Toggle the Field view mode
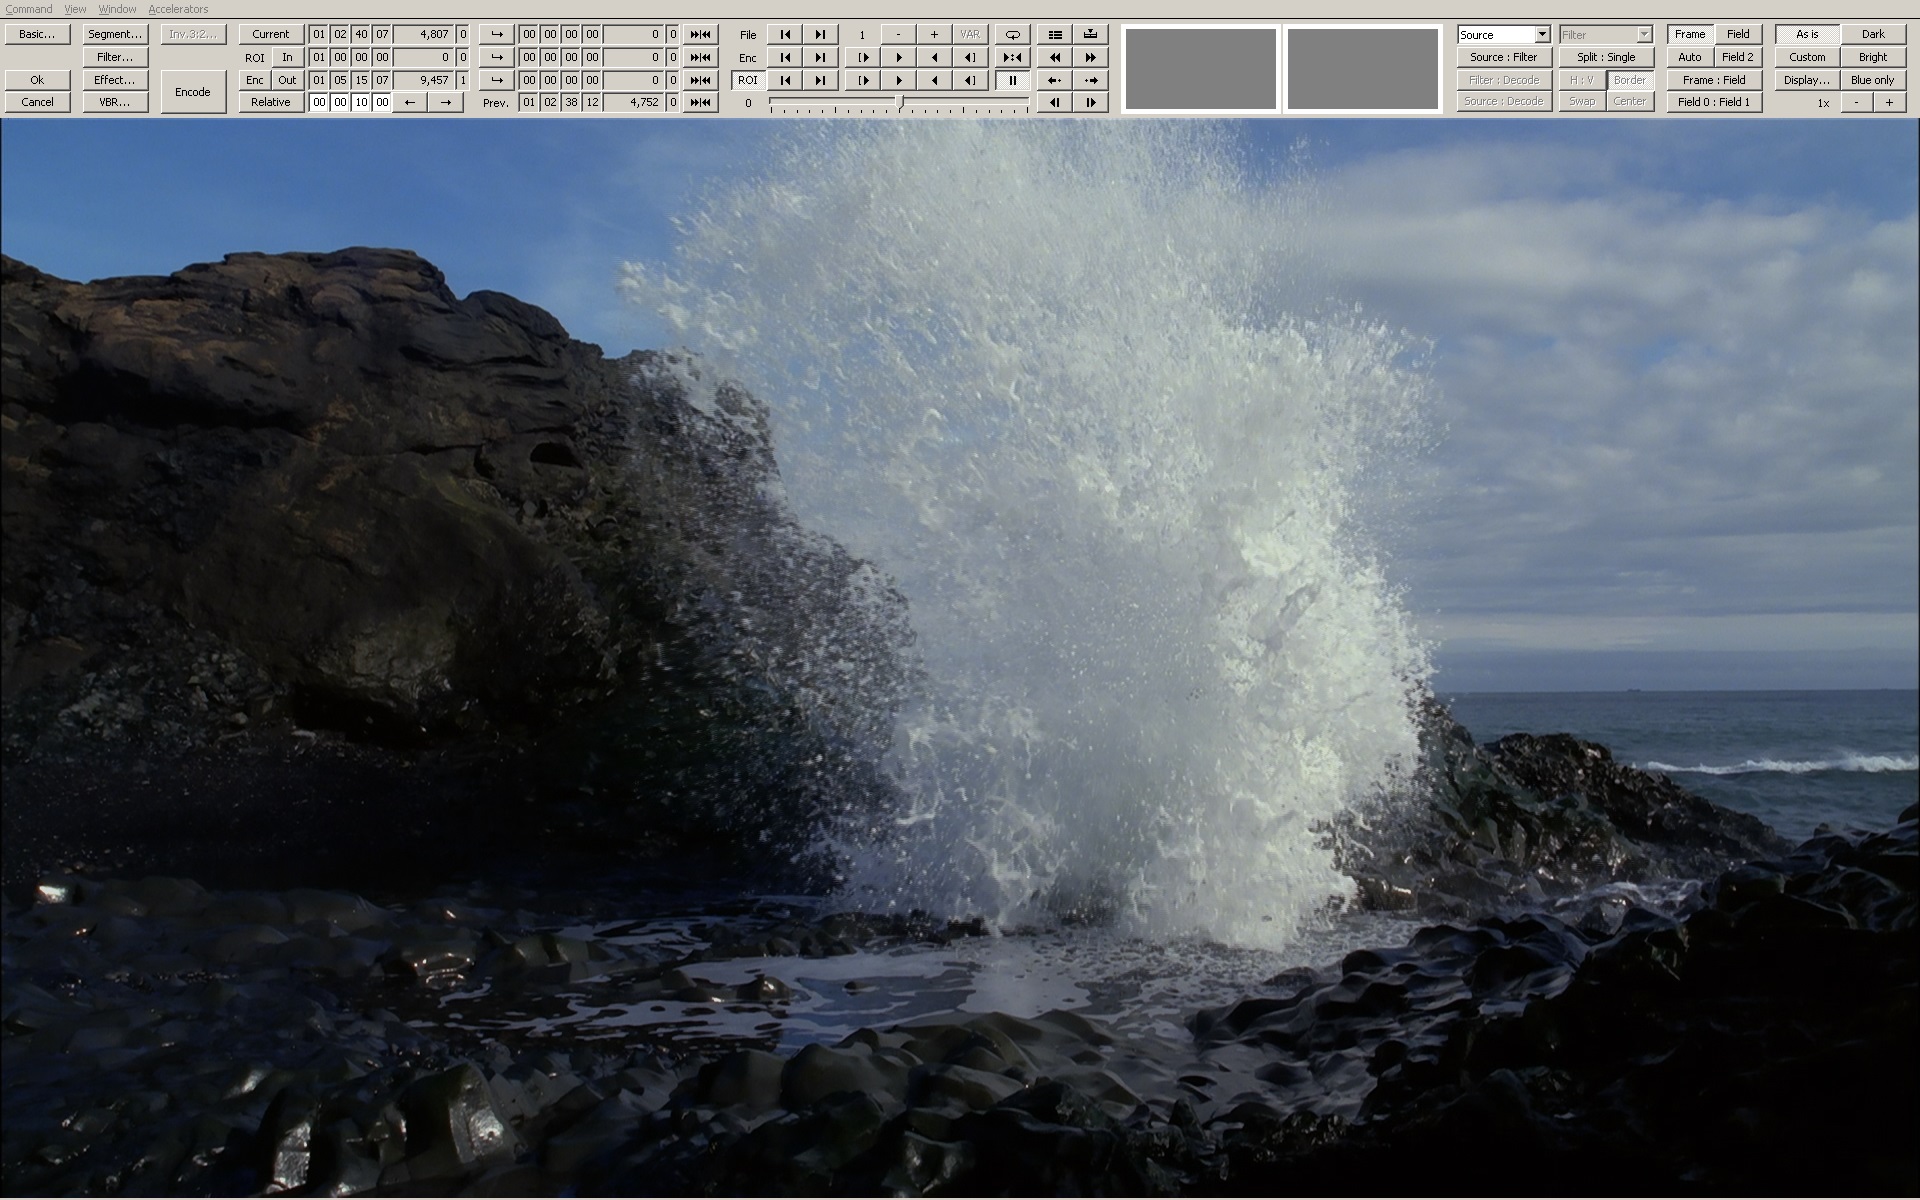The height and width of the screenshot is (1200, 1920). tap(1738, 34)
